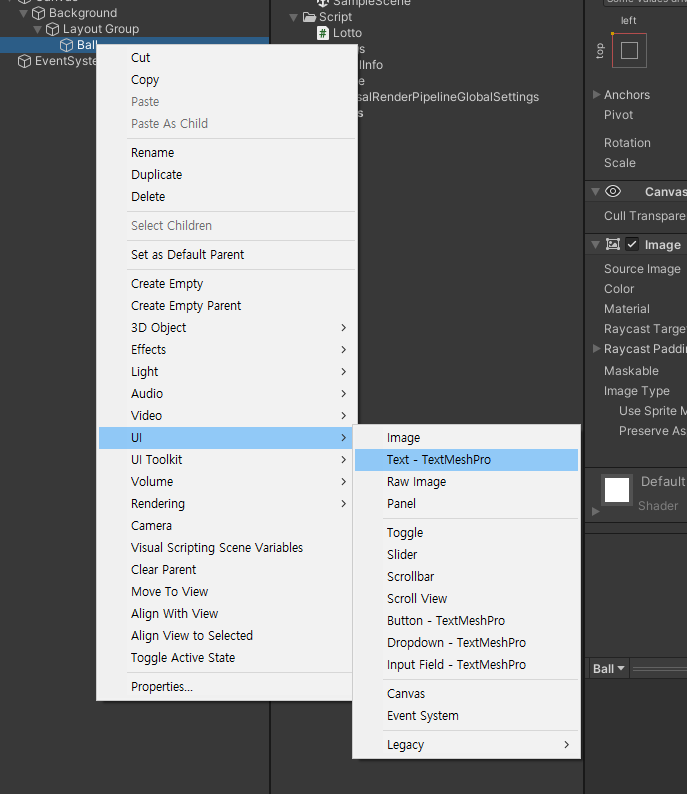Open the Legacy UI submenu

[x=466, y=745]
